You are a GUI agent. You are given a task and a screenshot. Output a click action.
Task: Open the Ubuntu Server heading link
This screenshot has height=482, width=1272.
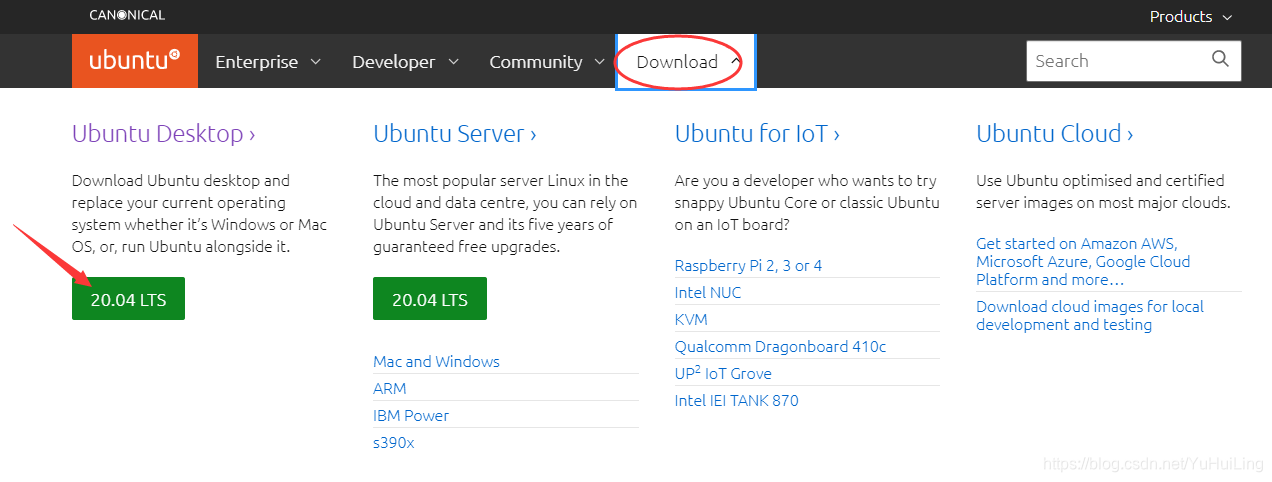455,133
